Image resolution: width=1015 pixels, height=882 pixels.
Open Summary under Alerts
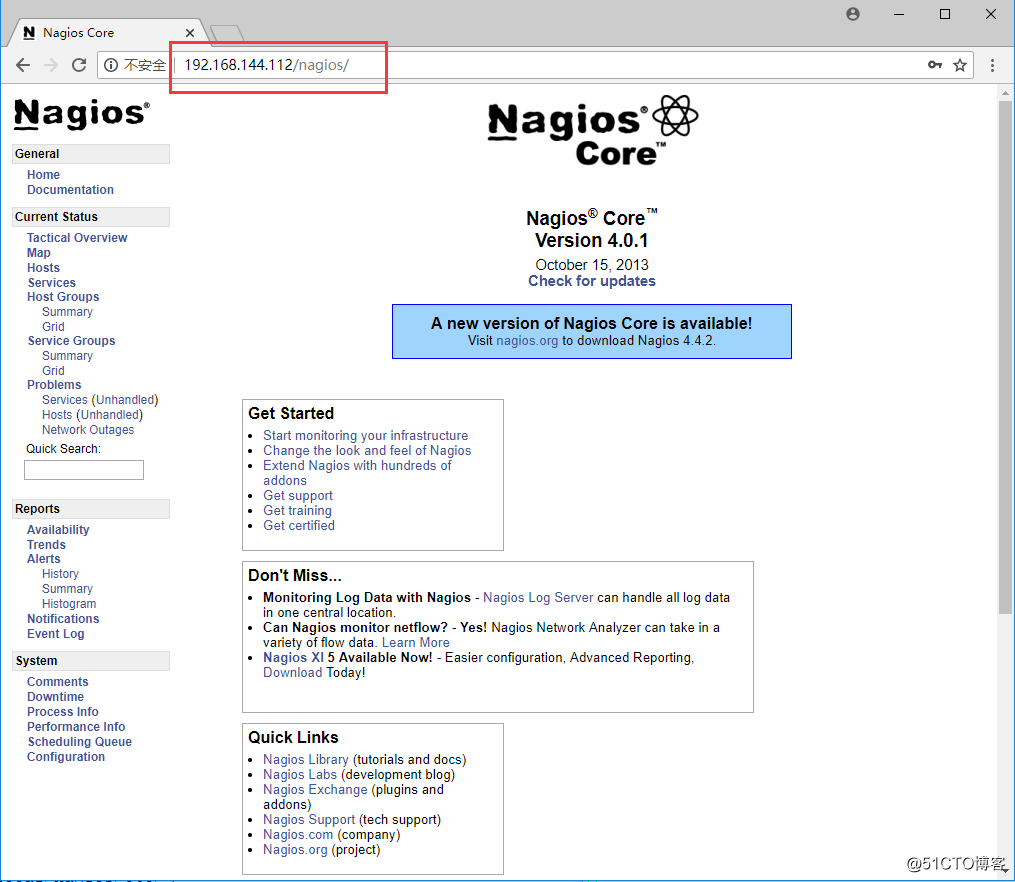[67, 588]
